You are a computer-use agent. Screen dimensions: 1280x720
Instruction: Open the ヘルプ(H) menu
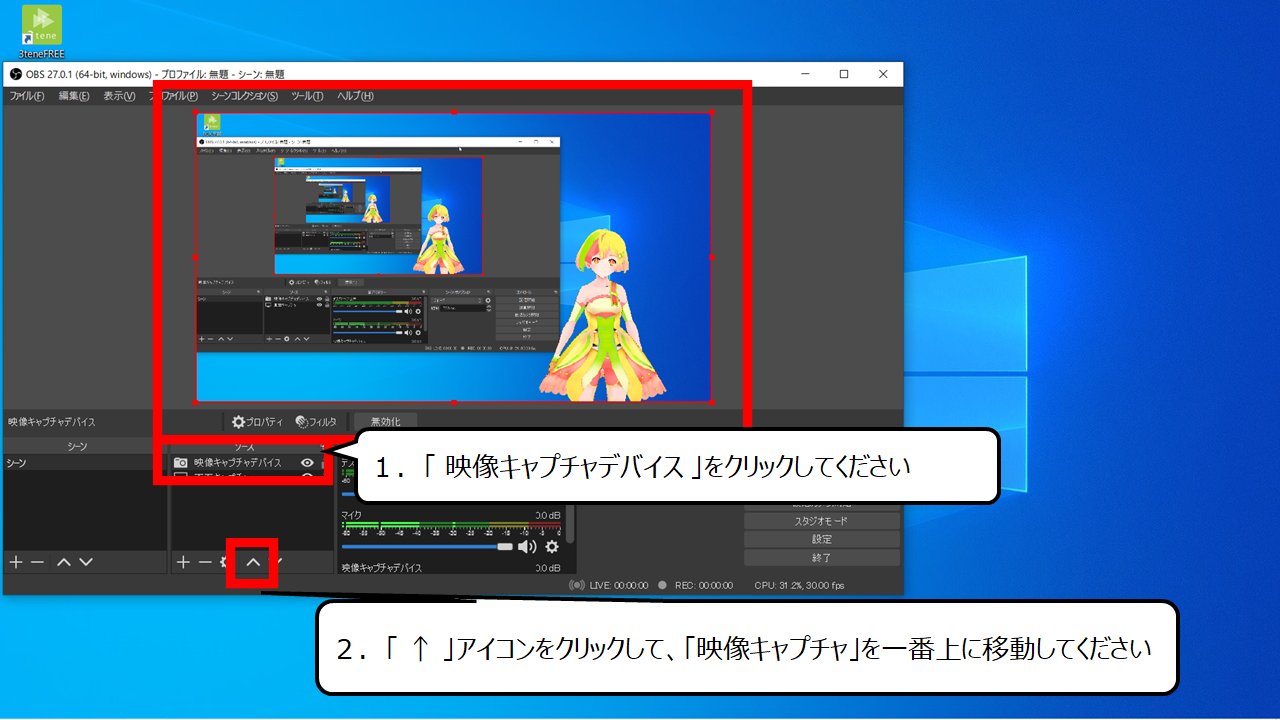point(355,96)
